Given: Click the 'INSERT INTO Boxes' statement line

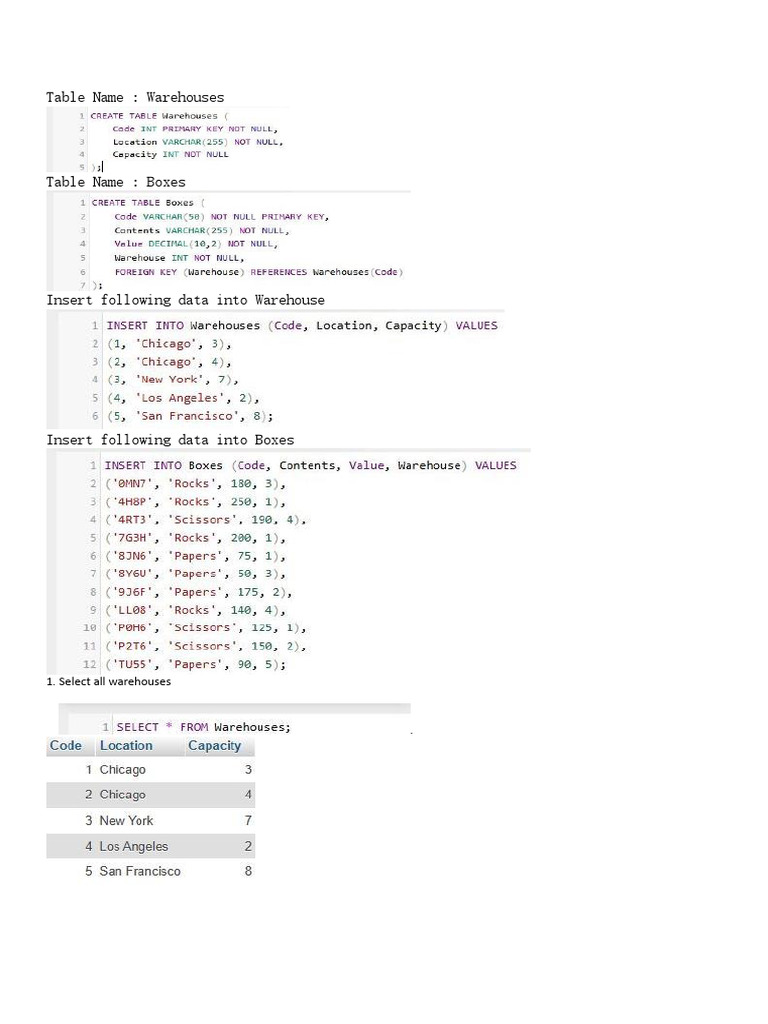Looking at the screenshot, I should click(x=310, y=465).
